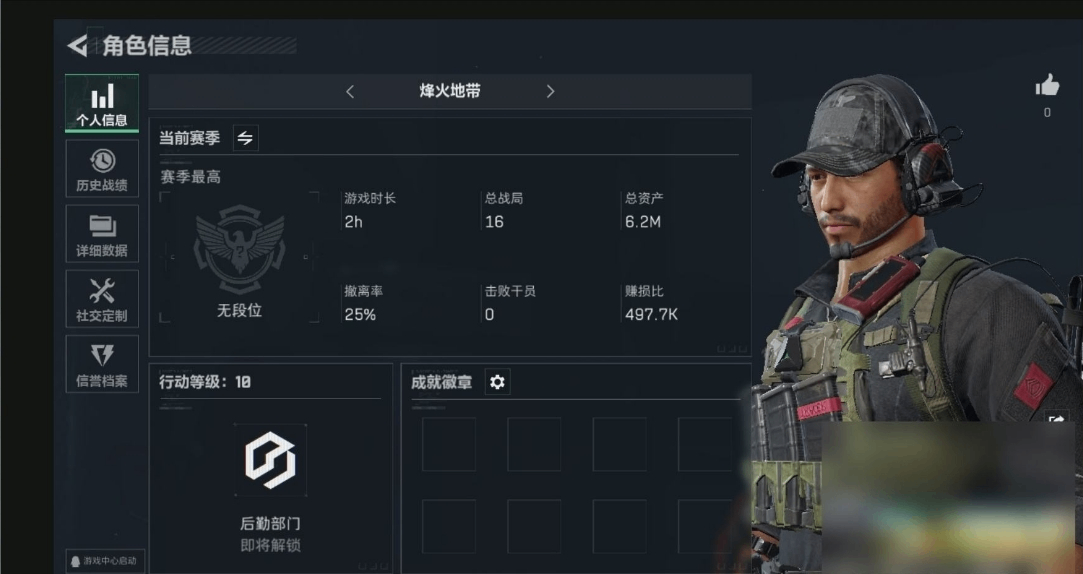Click the 行动等级: 10 label
This screenshot has height=574, width=1083.
pyautogui.click(x=205, y=382)
